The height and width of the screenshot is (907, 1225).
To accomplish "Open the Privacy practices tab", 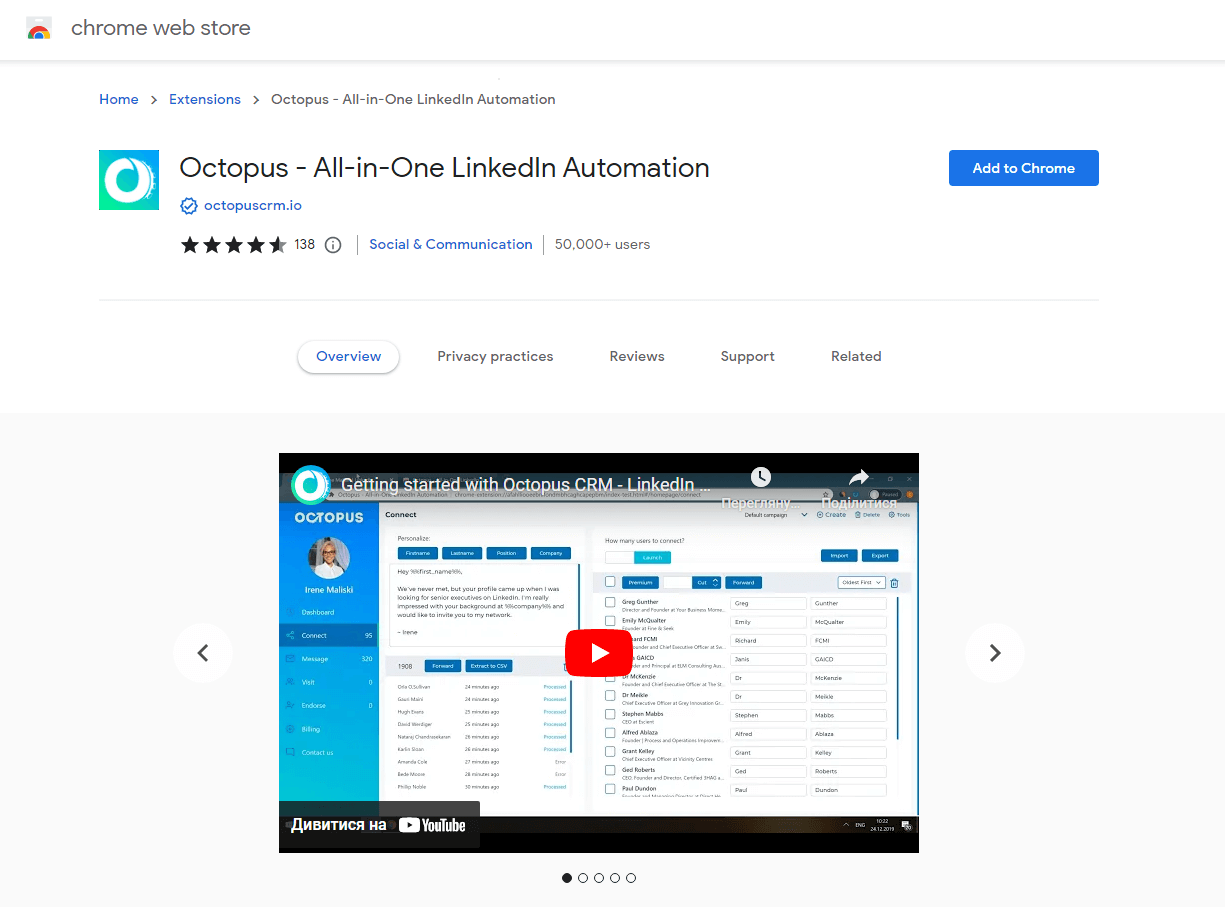I will click(495, 356).
